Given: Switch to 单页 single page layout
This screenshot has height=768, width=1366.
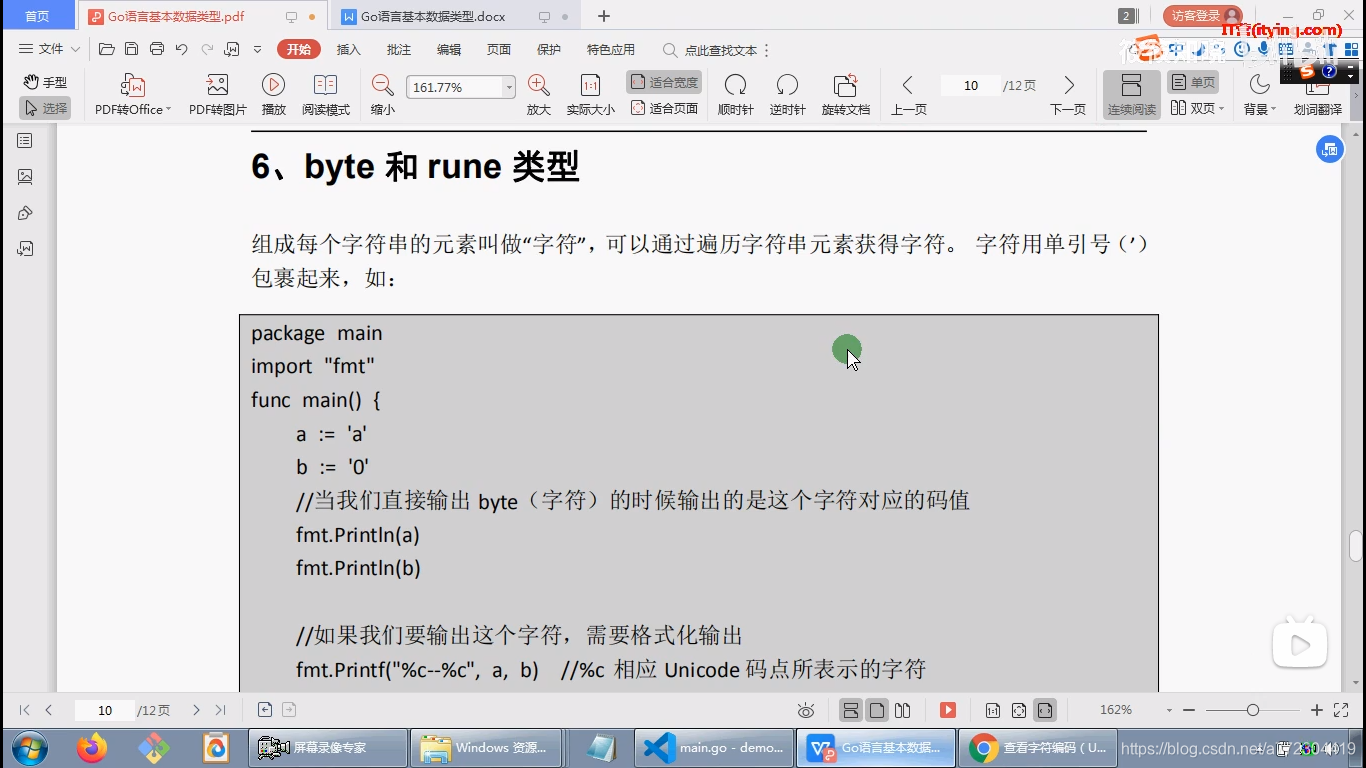Looking at the screenshot, I should tap(1193, 82).
